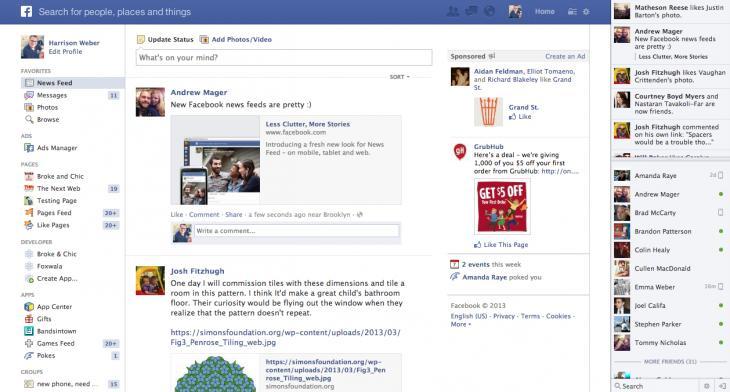
Task: Open the settings gear in top bar
Action: 586,12
